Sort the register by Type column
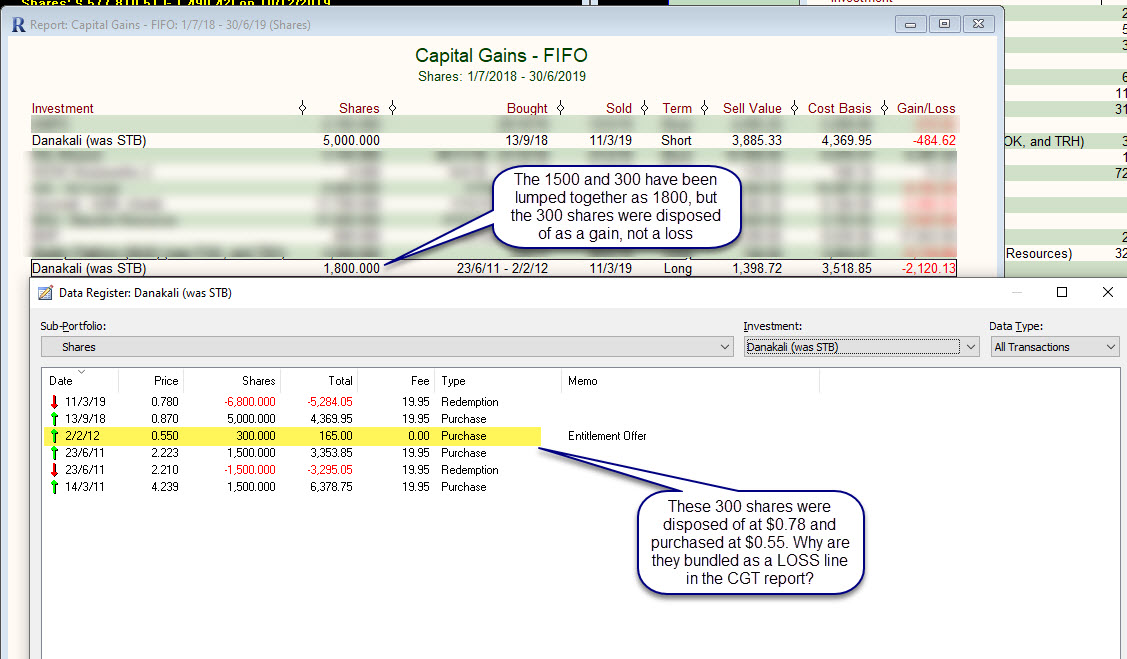The image size is (1127, 659). tap(454, 381)
